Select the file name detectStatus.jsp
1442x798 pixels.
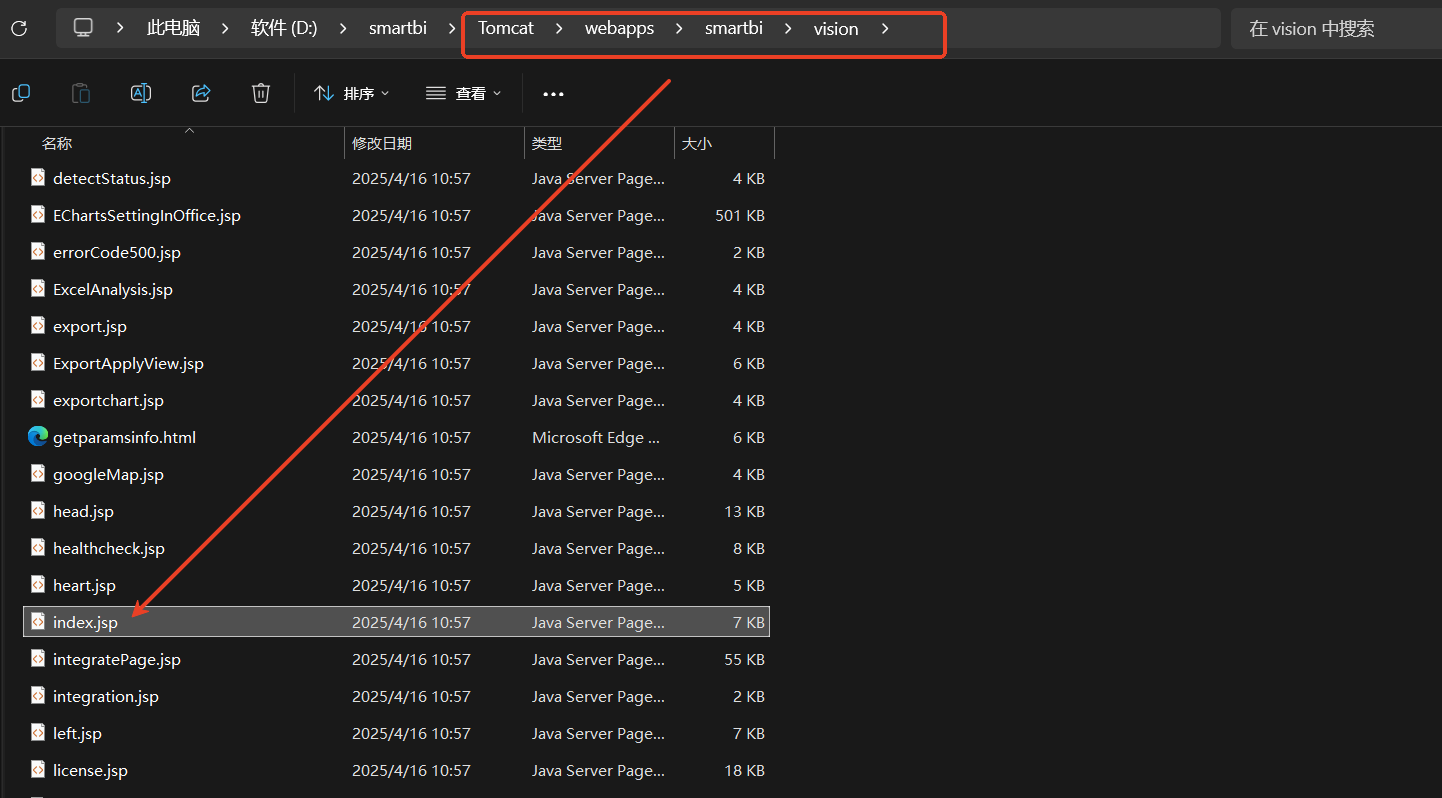coord(112,178)
